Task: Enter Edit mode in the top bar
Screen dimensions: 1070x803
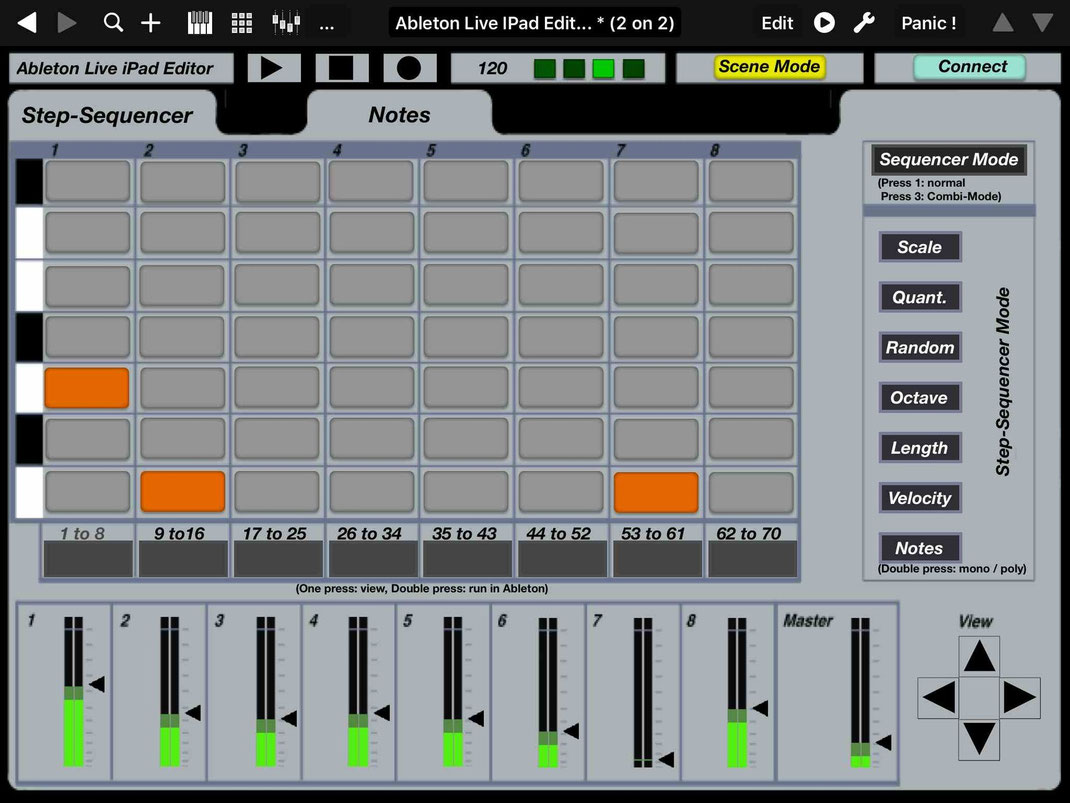Action: [777, 23]
